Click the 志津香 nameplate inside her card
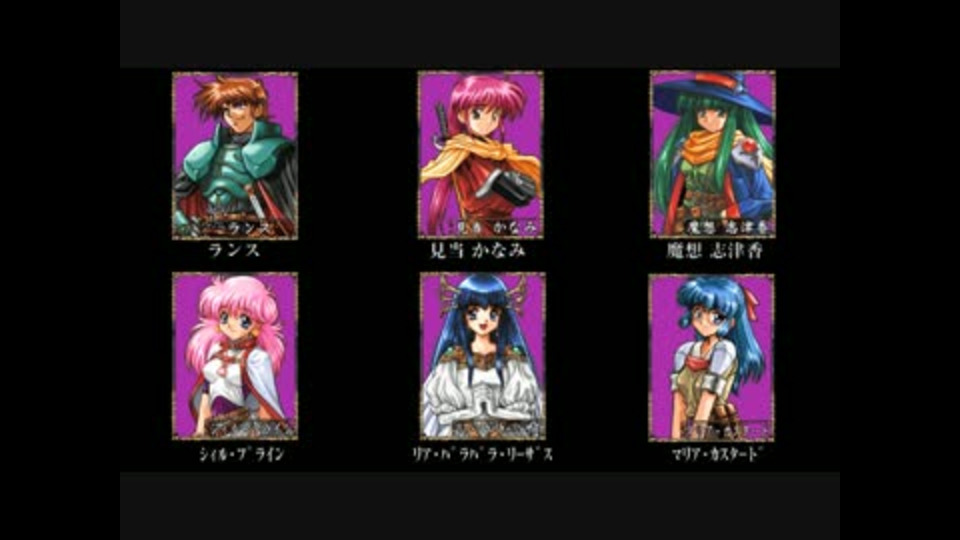 click(x=728, y=227)
